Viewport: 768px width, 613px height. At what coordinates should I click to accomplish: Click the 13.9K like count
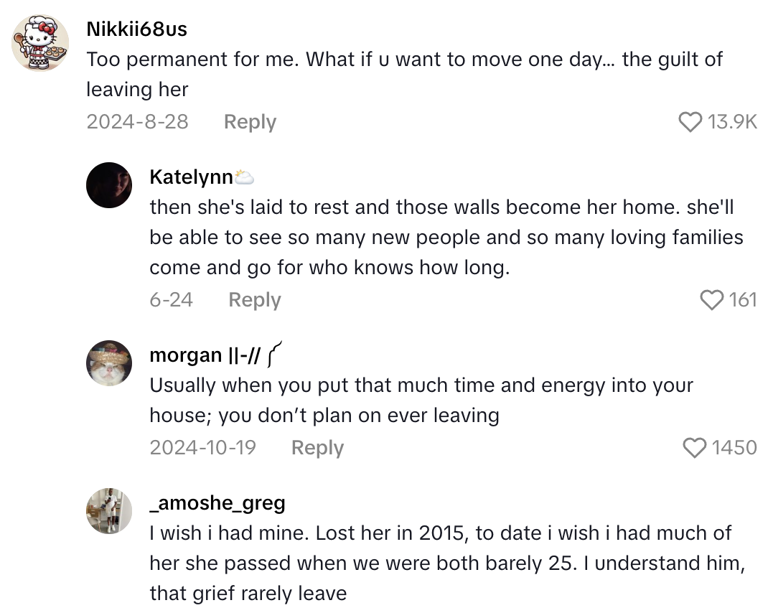pos(732,122)
